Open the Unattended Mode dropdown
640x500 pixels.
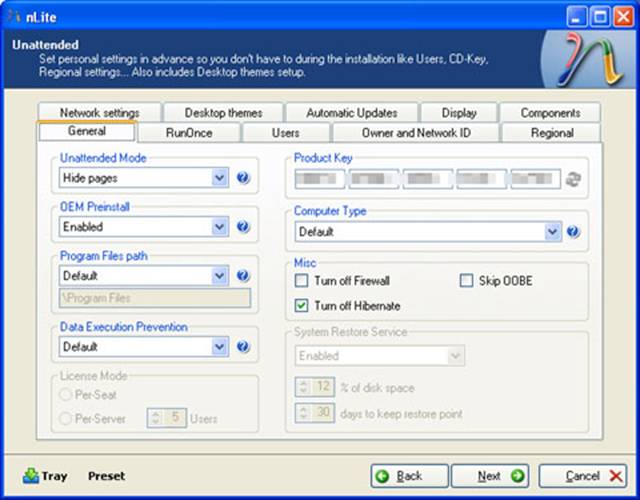(x=220, y=178)
